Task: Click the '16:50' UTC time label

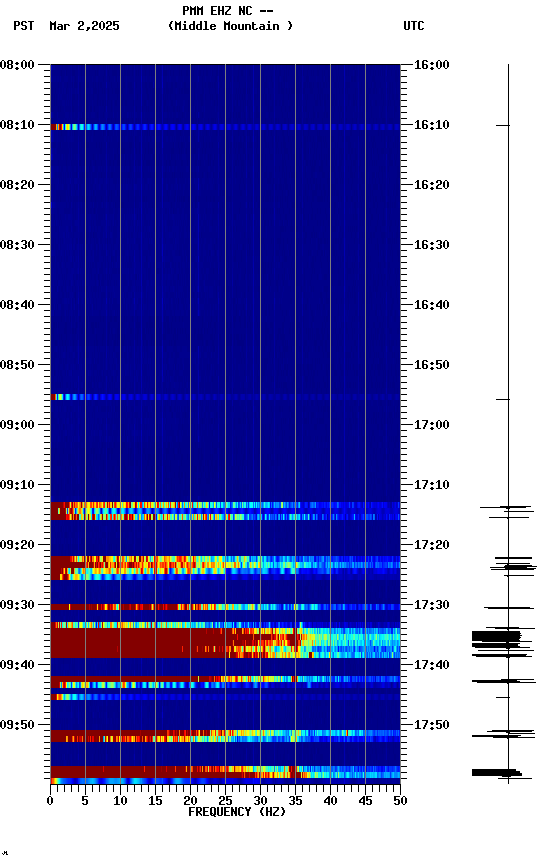Action: click(432, 365)
